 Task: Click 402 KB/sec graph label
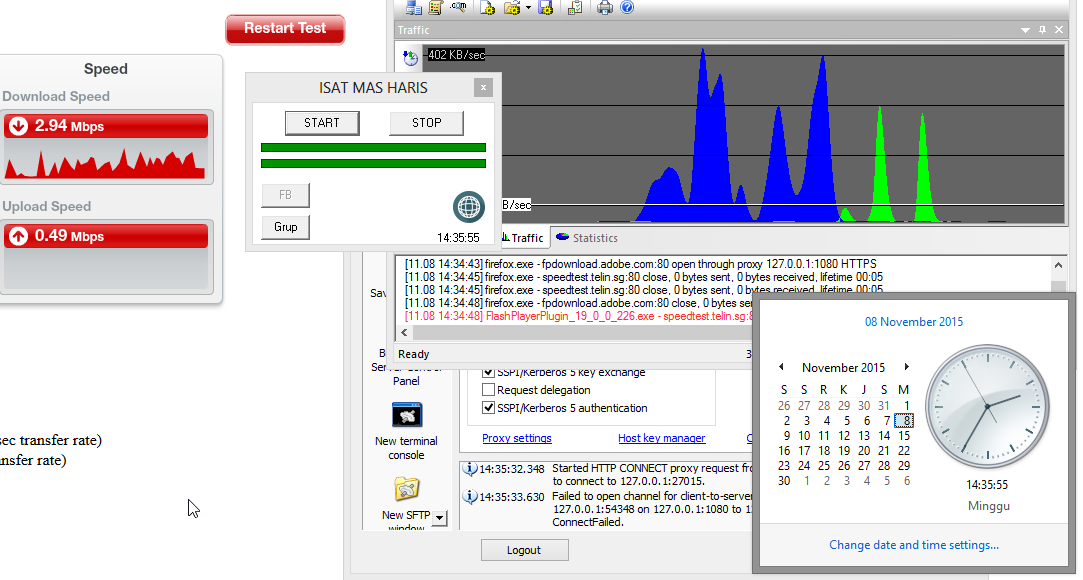pyautogui.click(x=456, y=55)
